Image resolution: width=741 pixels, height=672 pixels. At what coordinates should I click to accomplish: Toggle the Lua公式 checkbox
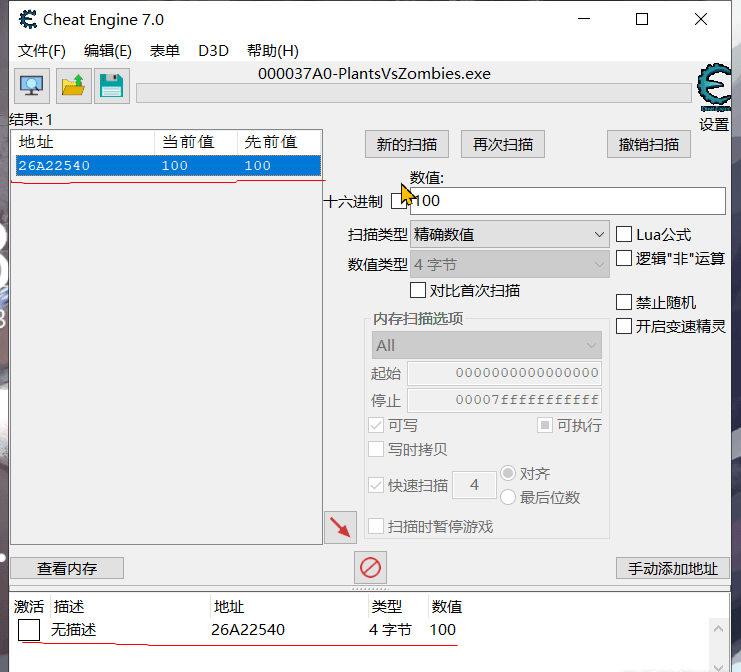(x=624, y=234)
